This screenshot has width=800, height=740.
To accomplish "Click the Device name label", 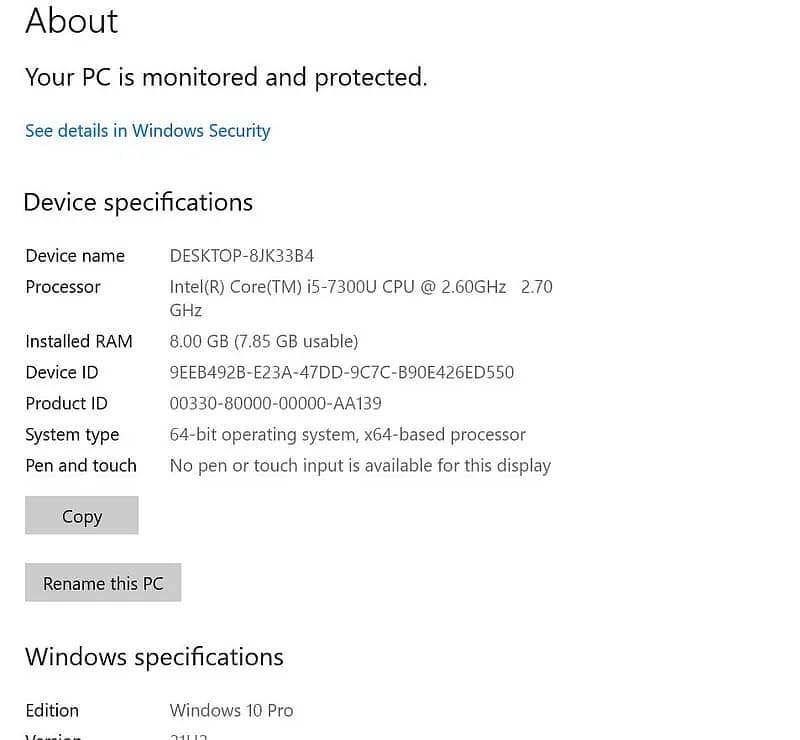I will pyautogui.click(x=75, y=256).
